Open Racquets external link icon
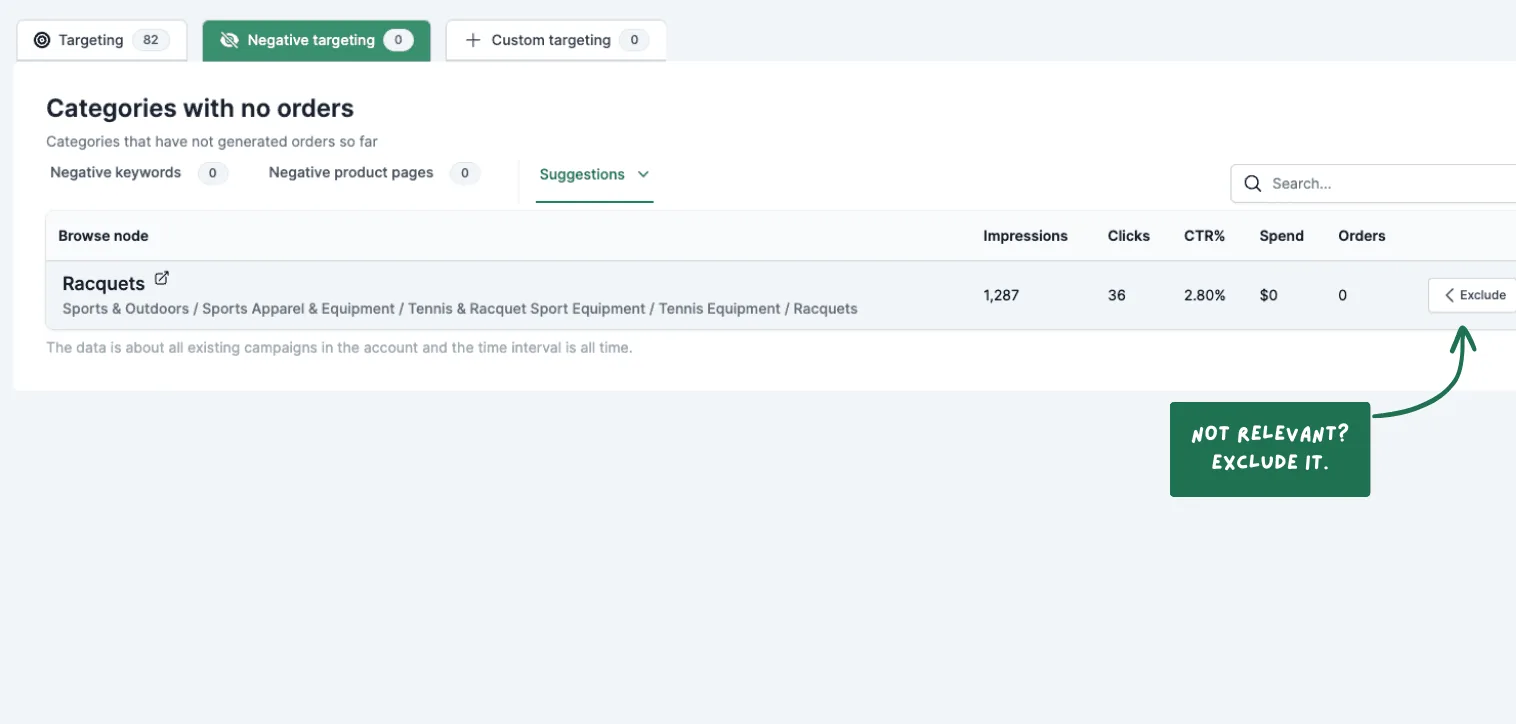 coord(162,279)
